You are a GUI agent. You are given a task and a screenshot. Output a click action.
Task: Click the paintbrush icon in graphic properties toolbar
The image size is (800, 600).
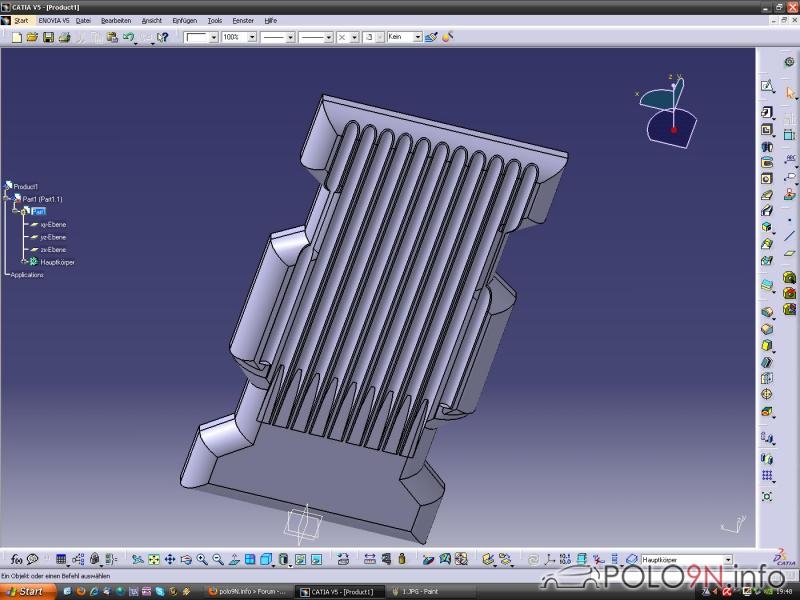click(431, 37)
